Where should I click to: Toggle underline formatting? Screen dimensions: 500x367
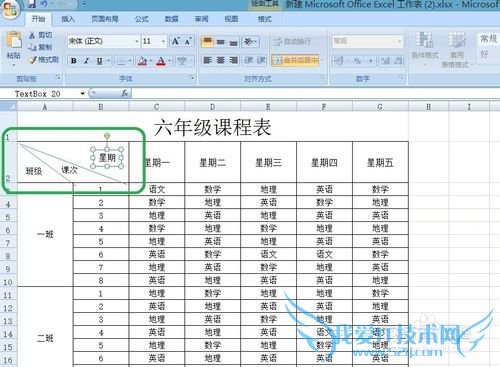click(99, 61)
